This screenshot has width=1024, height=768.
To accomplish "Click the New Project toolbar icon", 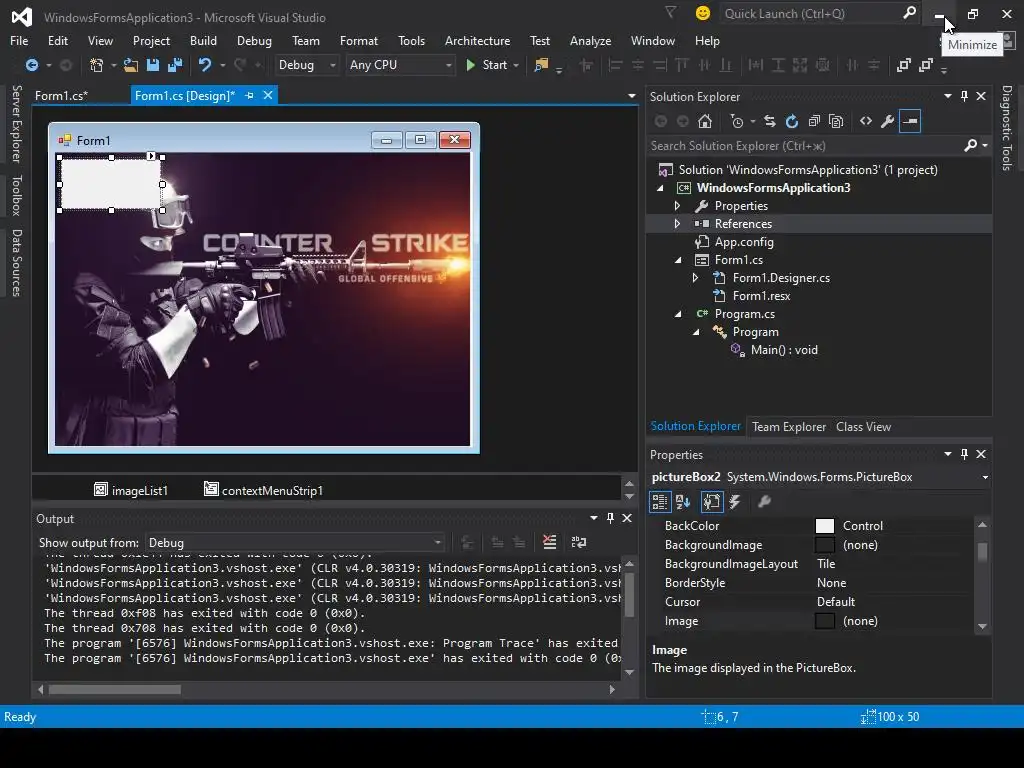I will point(97,65).
